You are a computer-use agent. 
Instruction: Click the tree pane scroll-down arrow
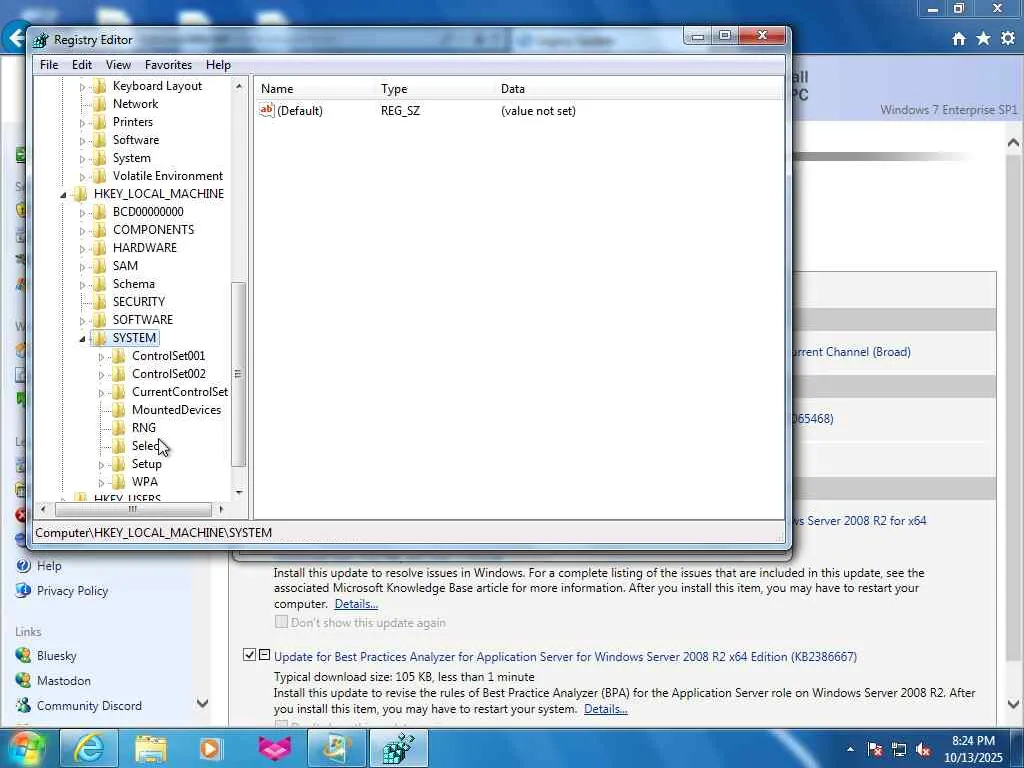coord(238,492)
